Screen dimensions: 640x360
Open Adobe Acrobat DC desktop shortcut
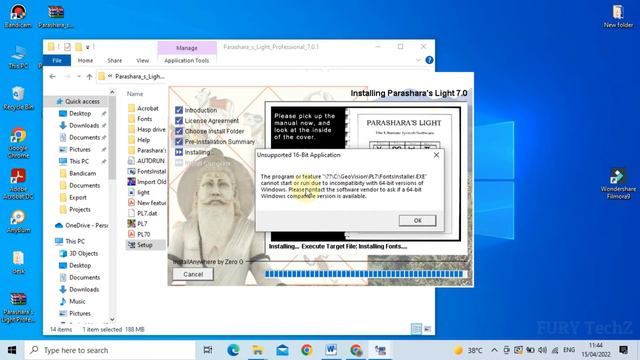[18, 184]
